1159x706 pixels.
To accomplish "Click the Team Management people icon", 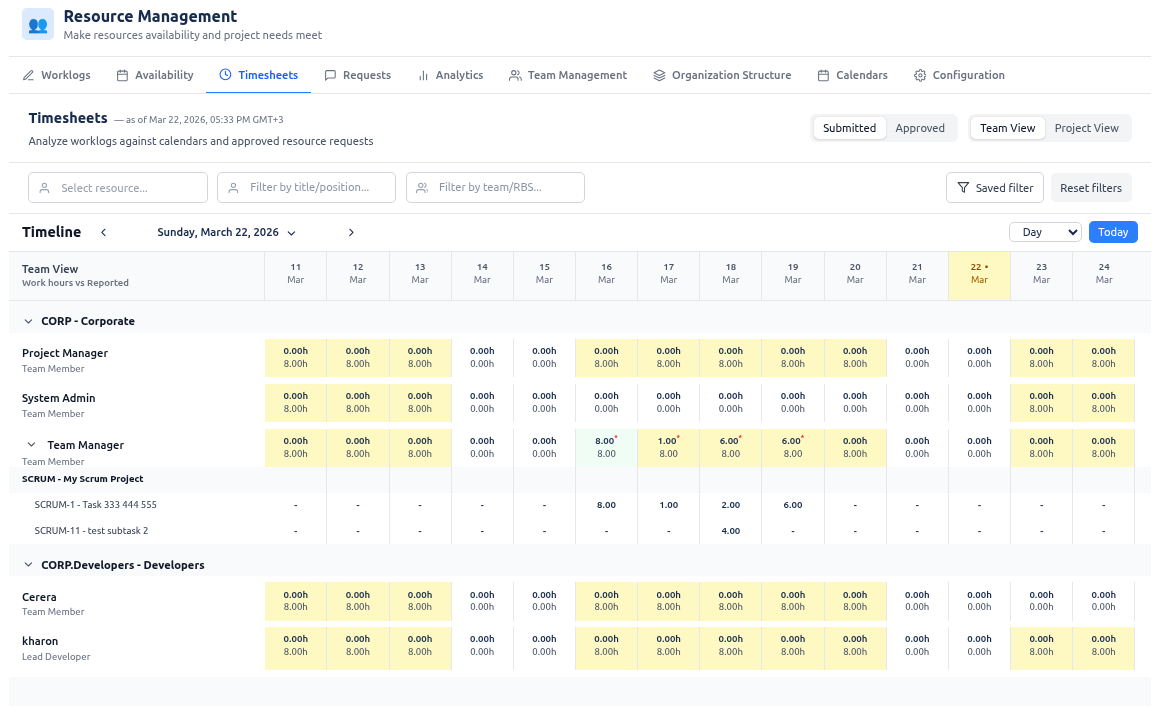I will (515, 74).
